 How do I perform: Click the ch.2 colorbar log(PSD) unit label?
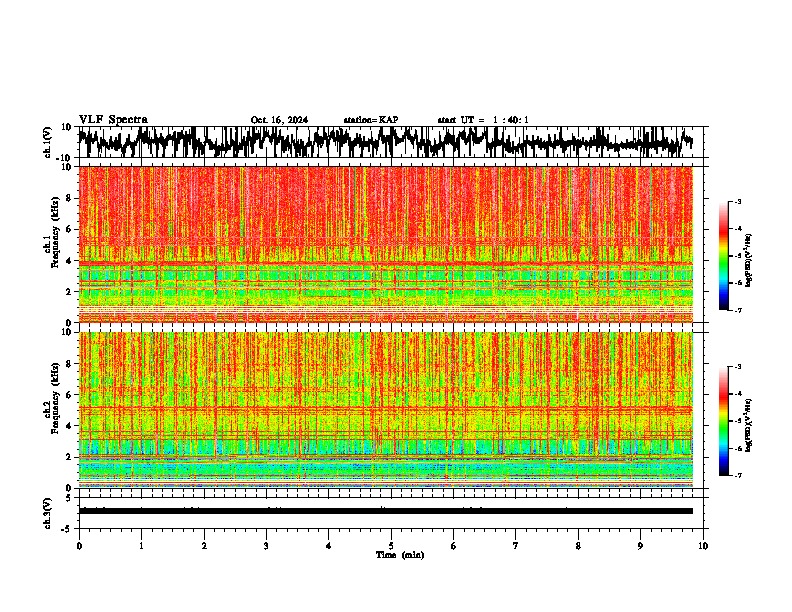[749, 425]
